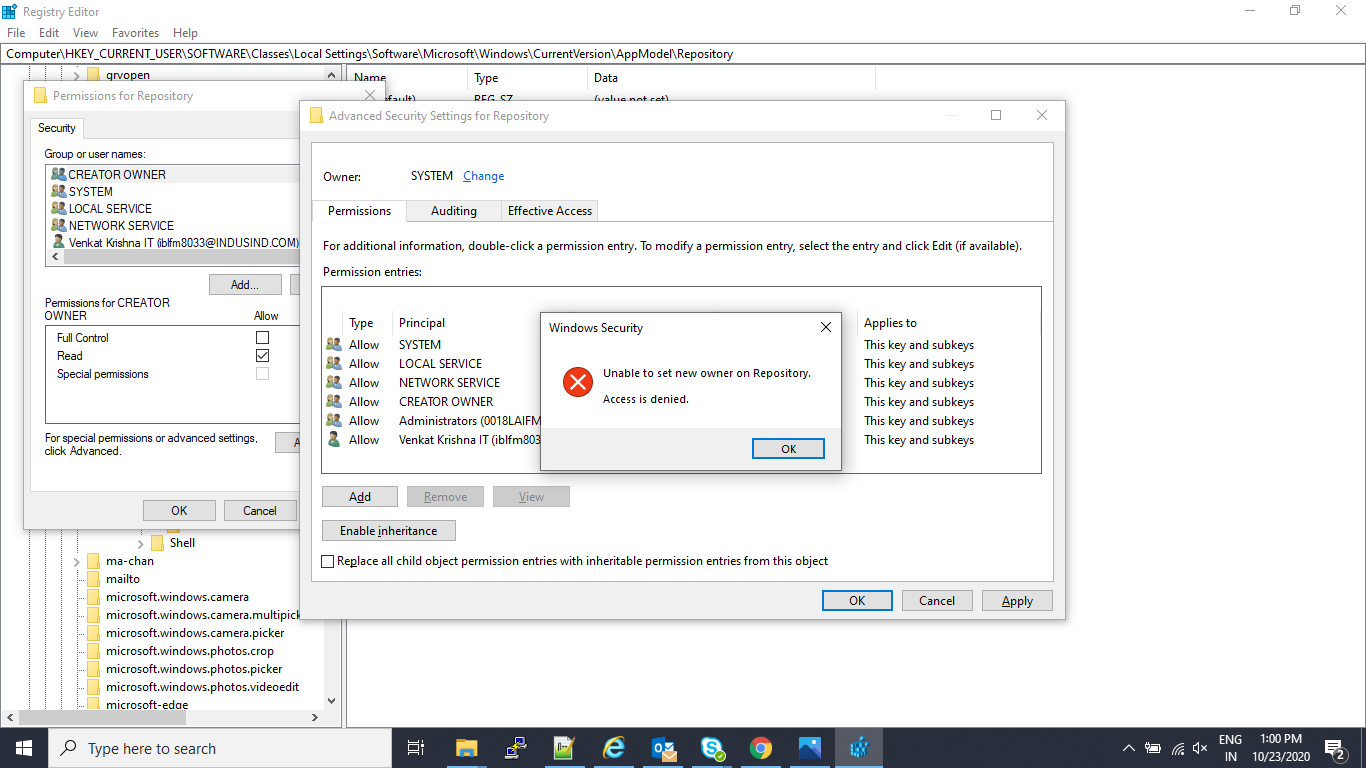Untick the Read Allow checkbox
1366x768 pixels.
(262, 356)
